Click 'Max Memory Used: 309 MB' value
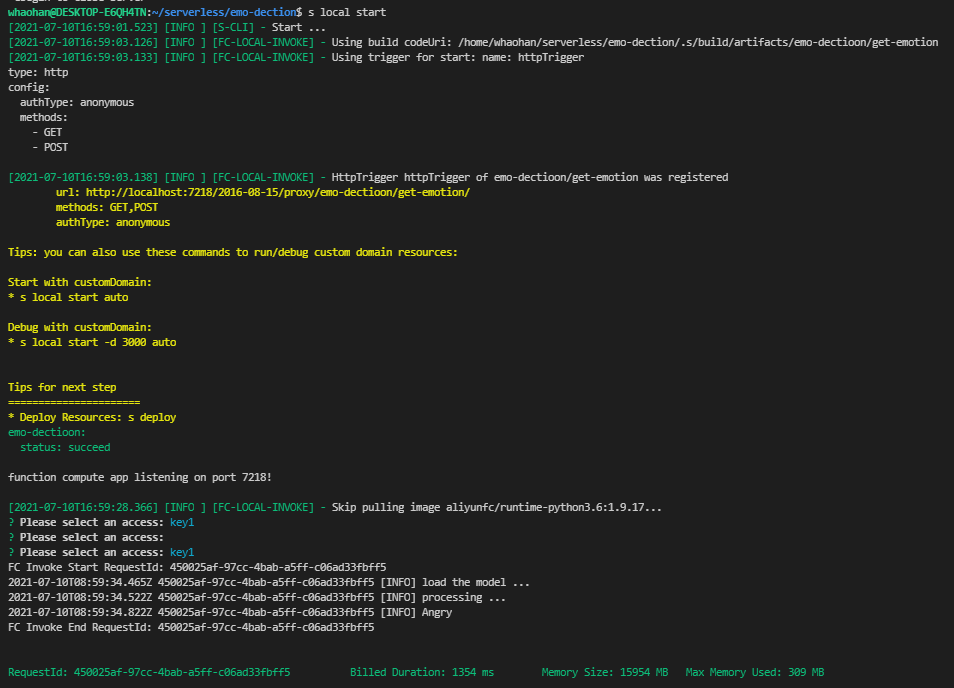Screen dimensions: 954x688 [755, 672]
